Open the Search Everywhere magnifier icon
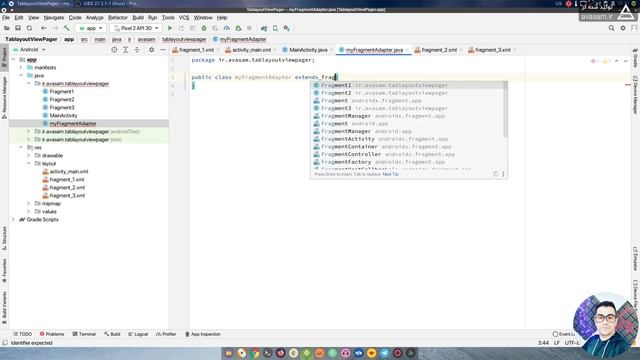The height and width of the screenshot is (360, 640). 611,28
